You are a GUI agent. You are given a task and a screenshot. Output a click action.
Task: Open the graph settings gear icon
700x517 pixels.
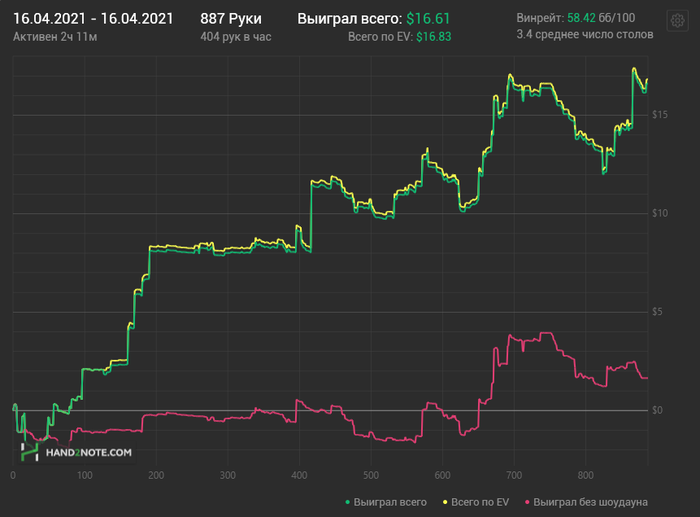[x=677, y=21]
